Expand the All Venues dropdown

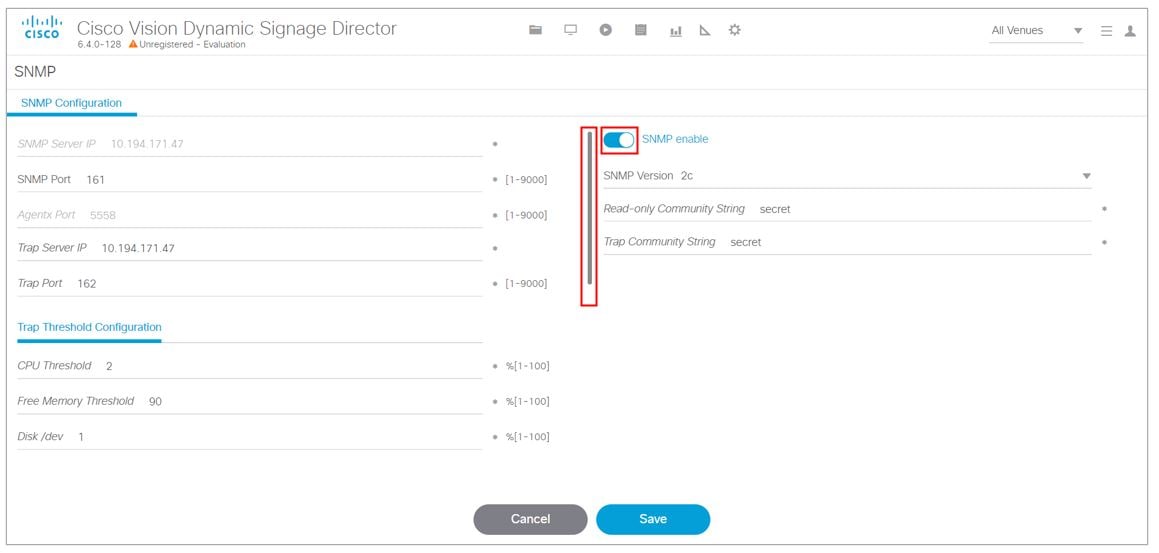pyautogui.click(x=1036, y=31)
